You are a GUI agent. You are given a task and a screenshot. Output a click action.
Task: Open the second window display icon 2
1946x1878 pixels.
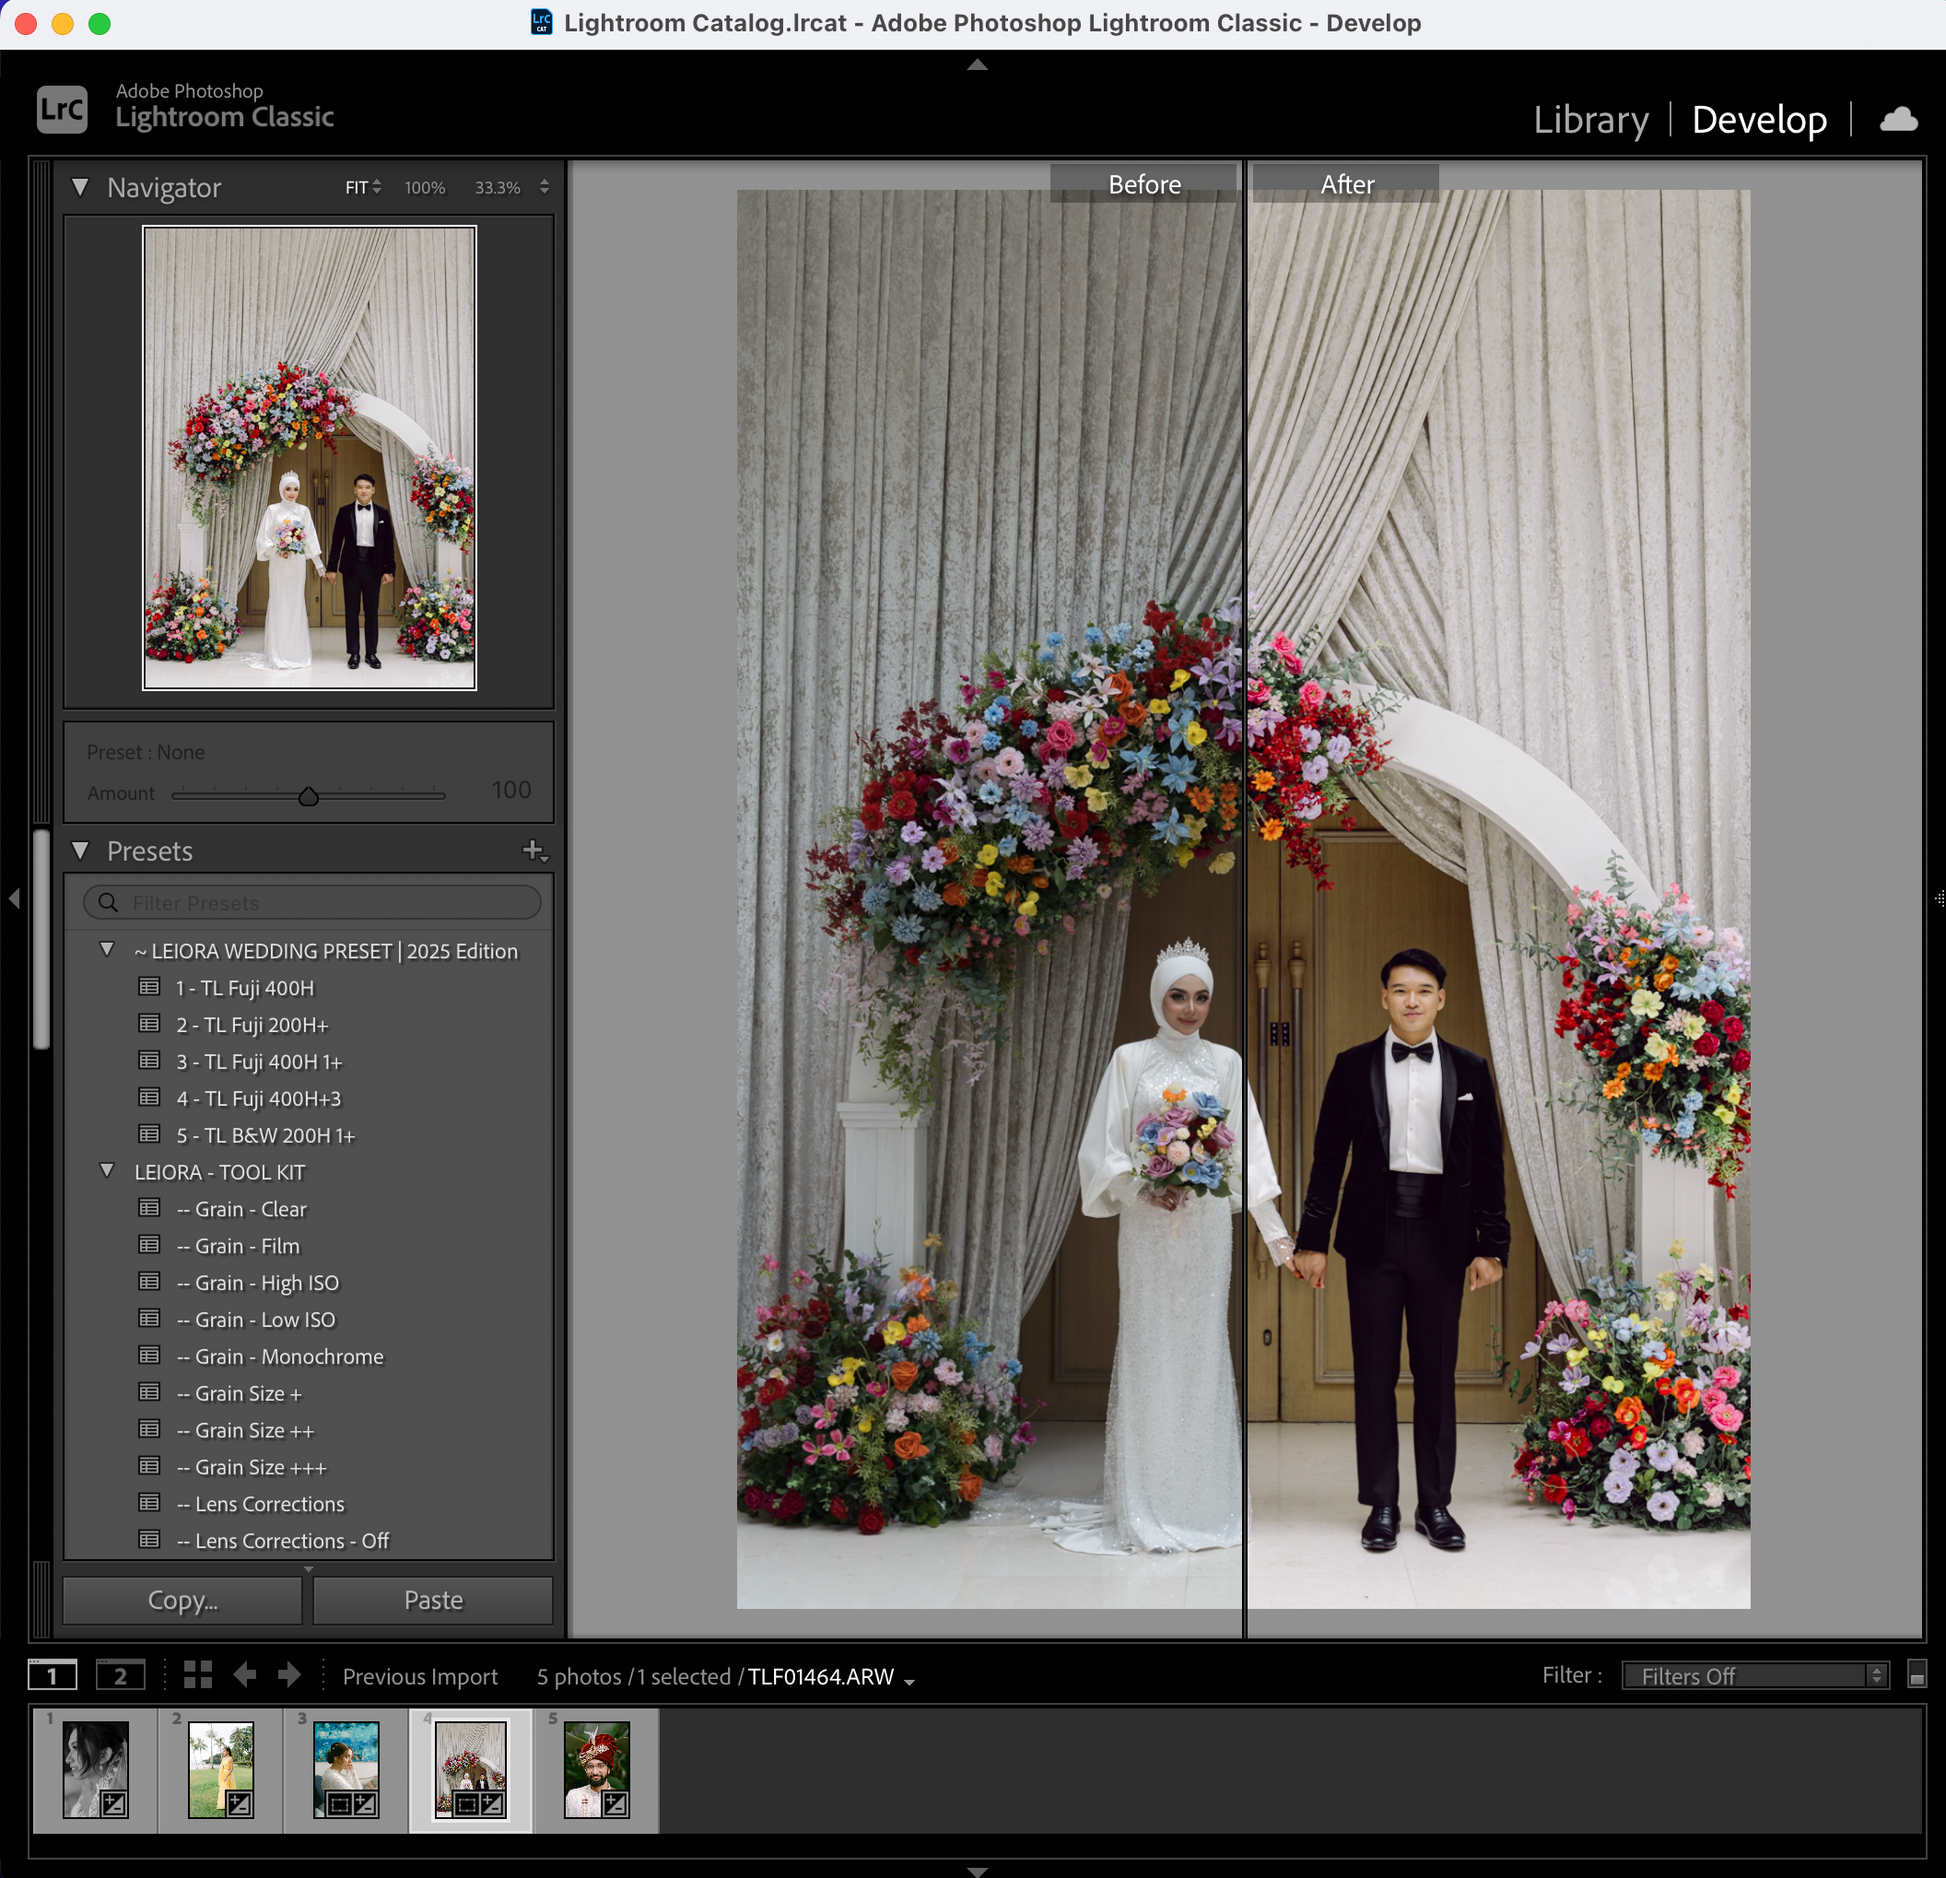point(120,1675)
